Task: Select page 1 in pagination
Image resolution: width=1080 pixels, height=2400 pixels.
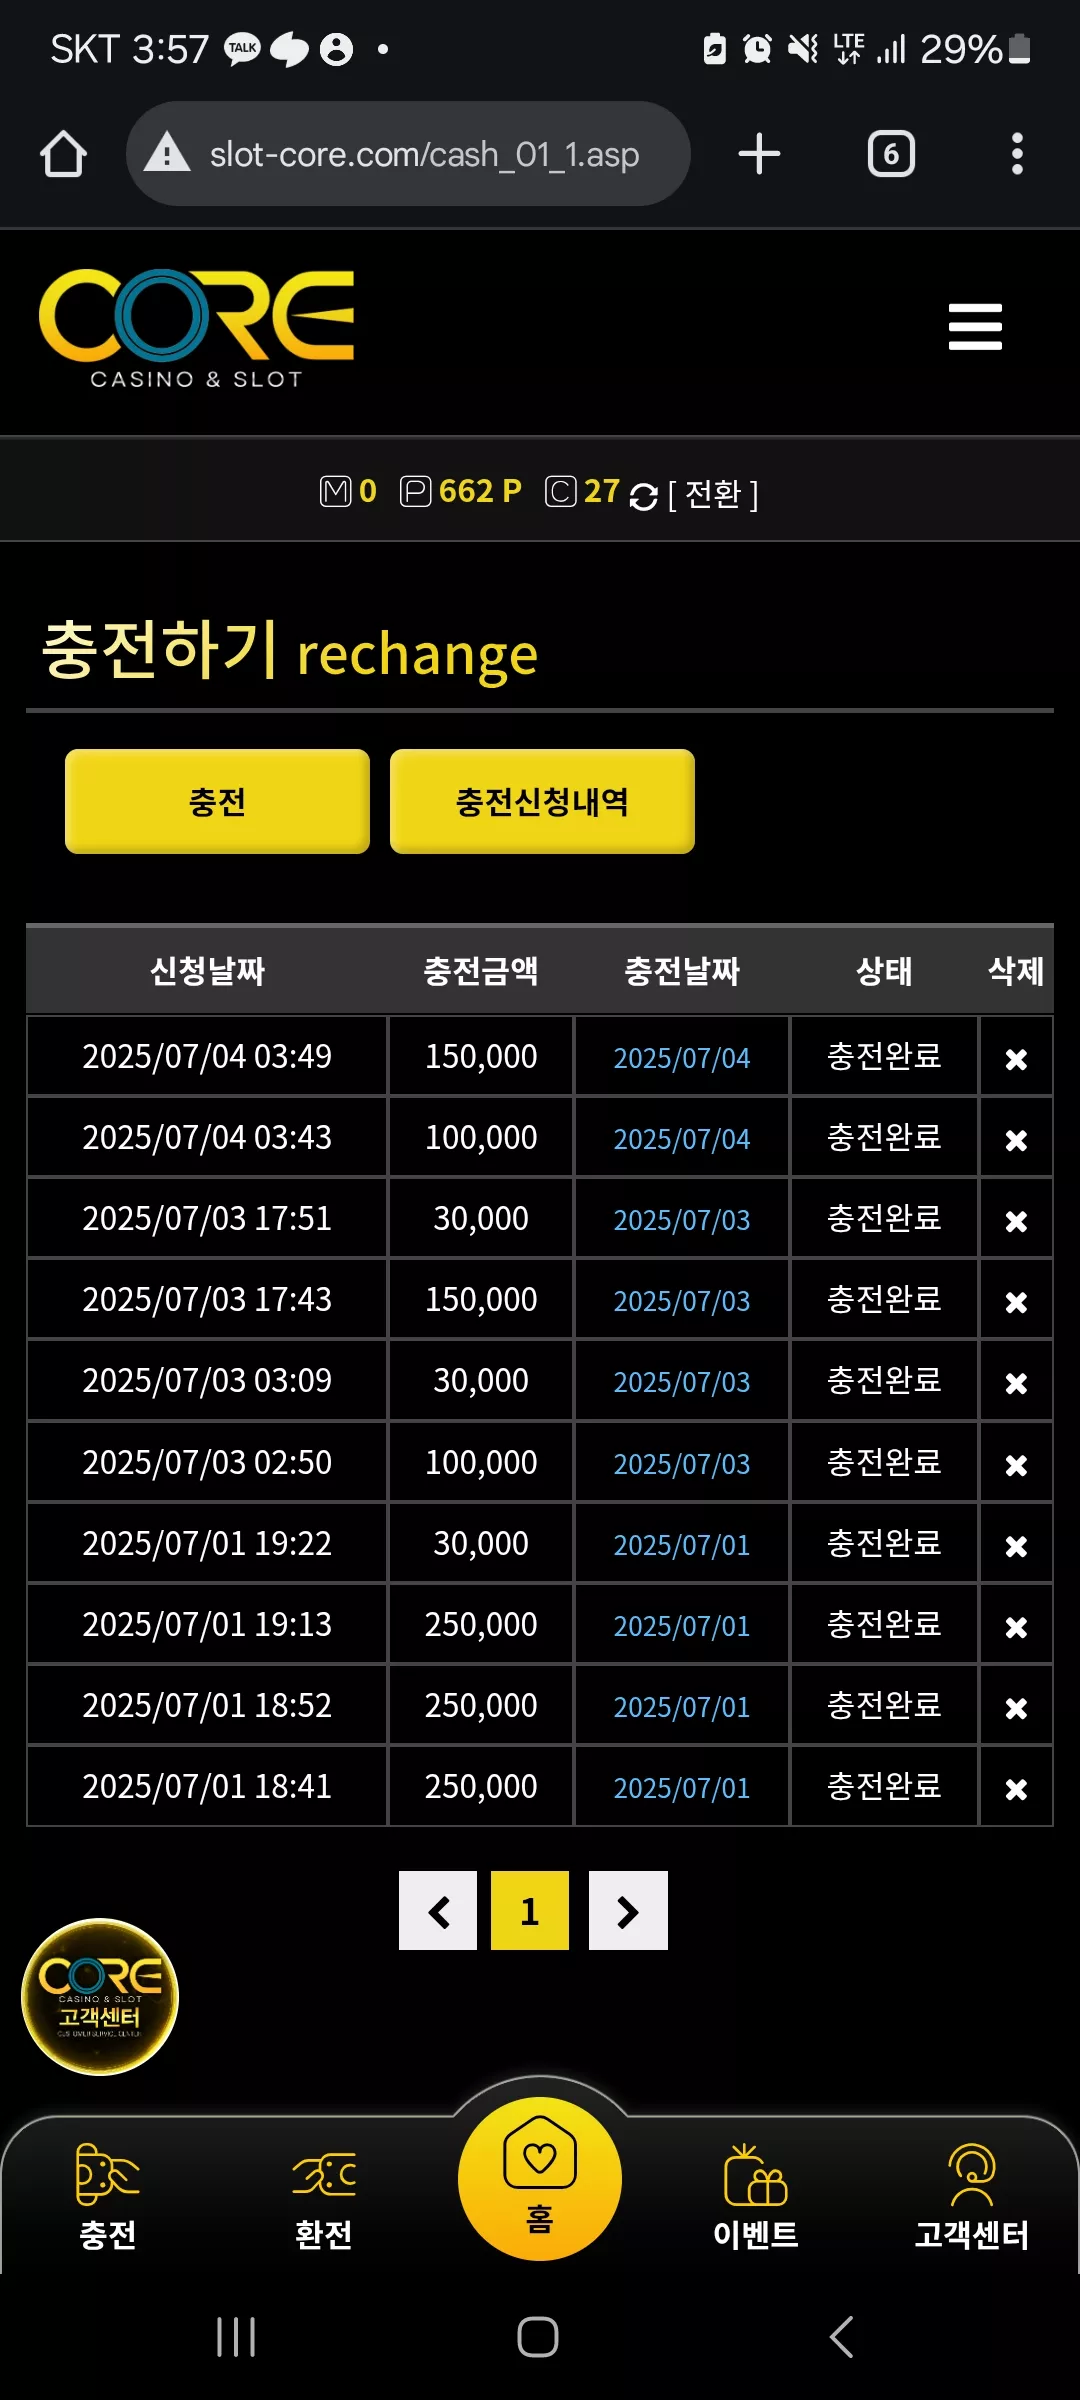Action: [530, 1910]
